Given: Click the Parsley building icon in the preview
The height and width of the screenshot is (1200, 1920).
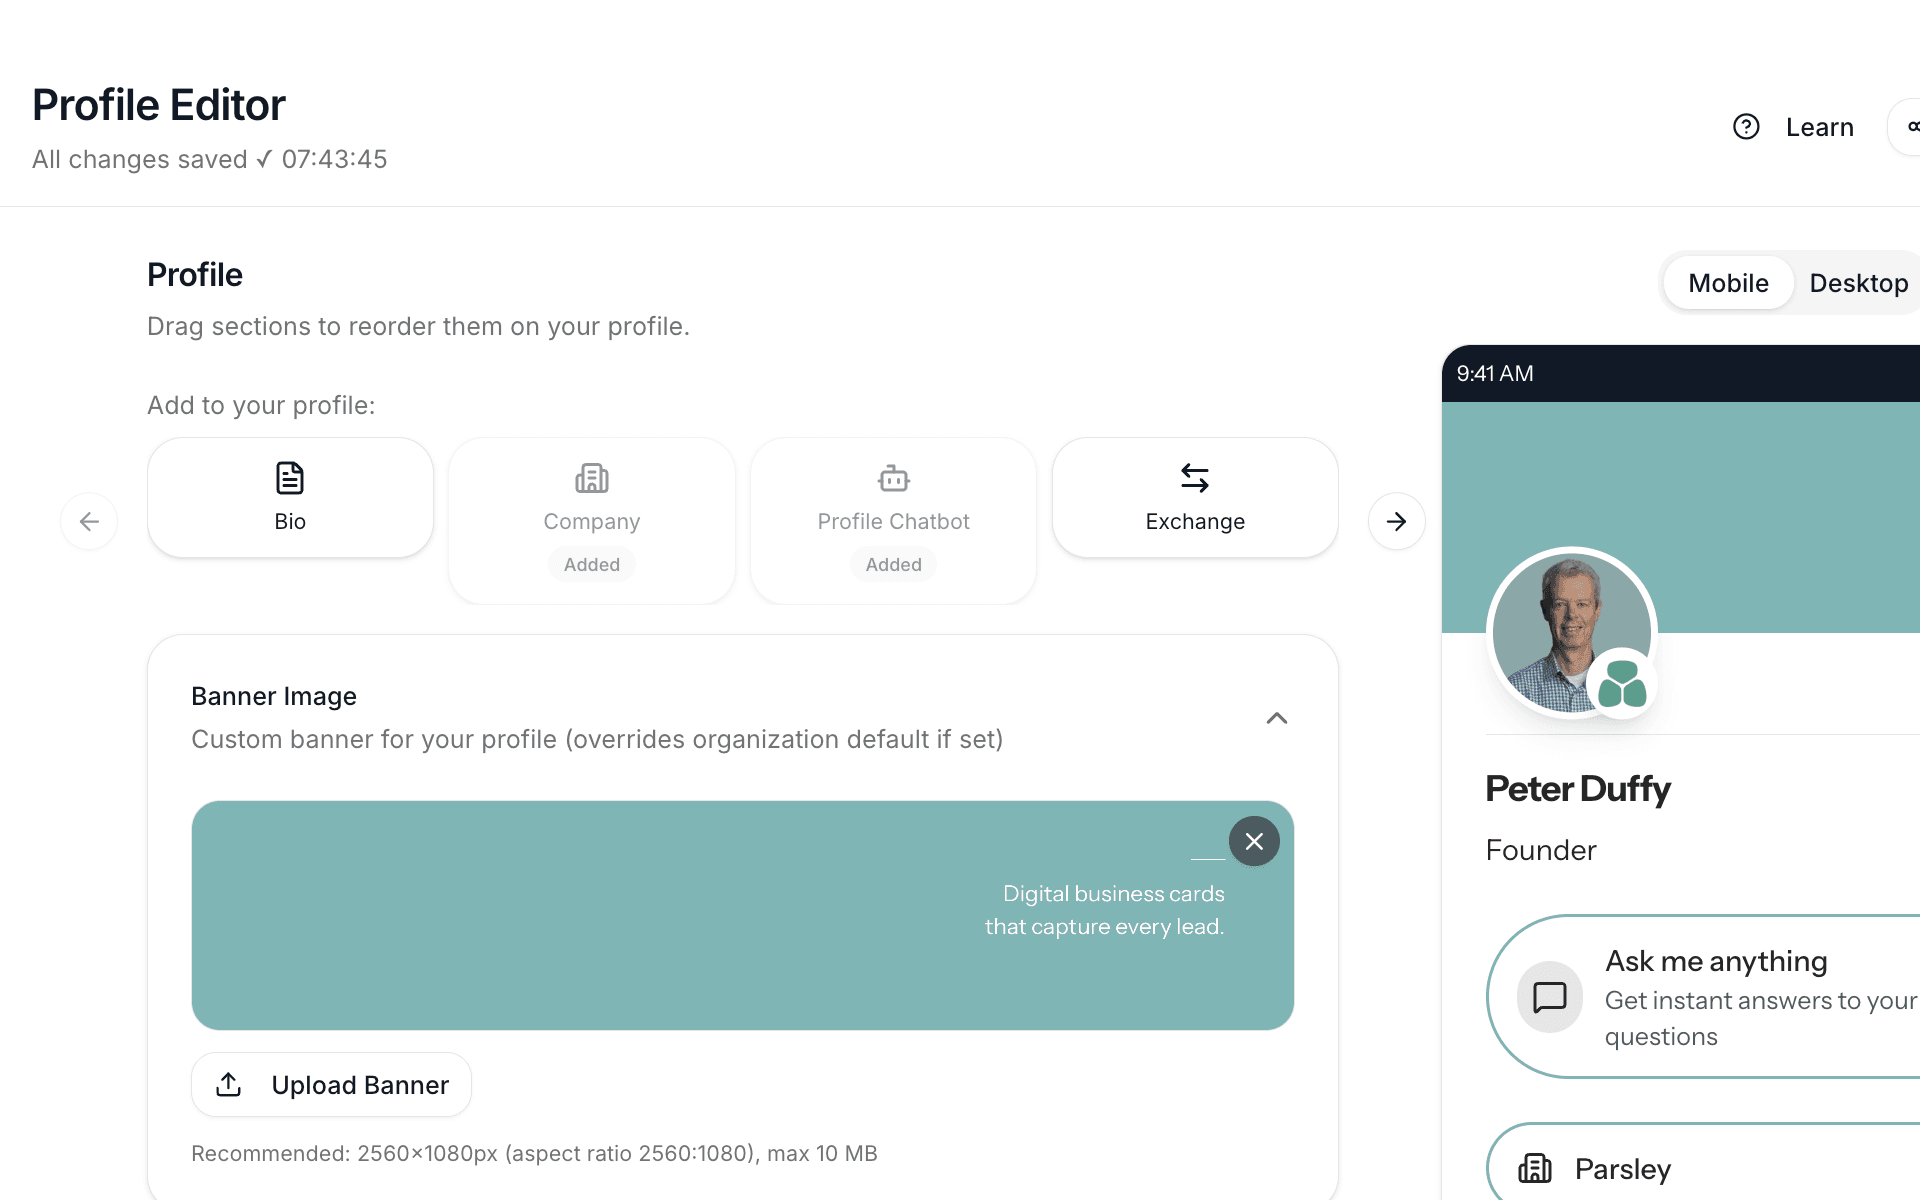Looking at the screenshot, I should [x=1533, y=1168].
